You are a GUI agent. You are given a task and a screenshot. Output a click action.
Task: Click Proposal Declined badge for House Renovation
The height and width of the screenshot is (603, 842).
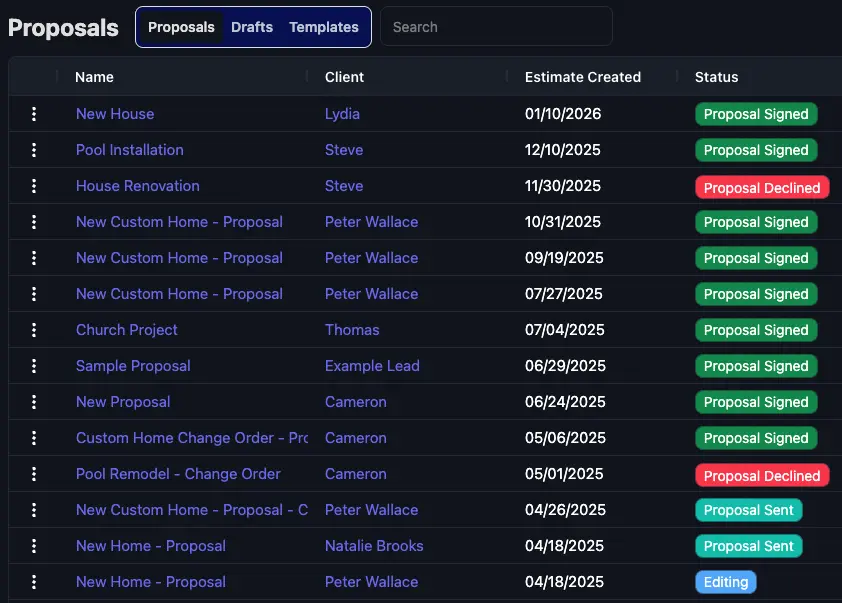pyautogui.click(x=762, y=188)
